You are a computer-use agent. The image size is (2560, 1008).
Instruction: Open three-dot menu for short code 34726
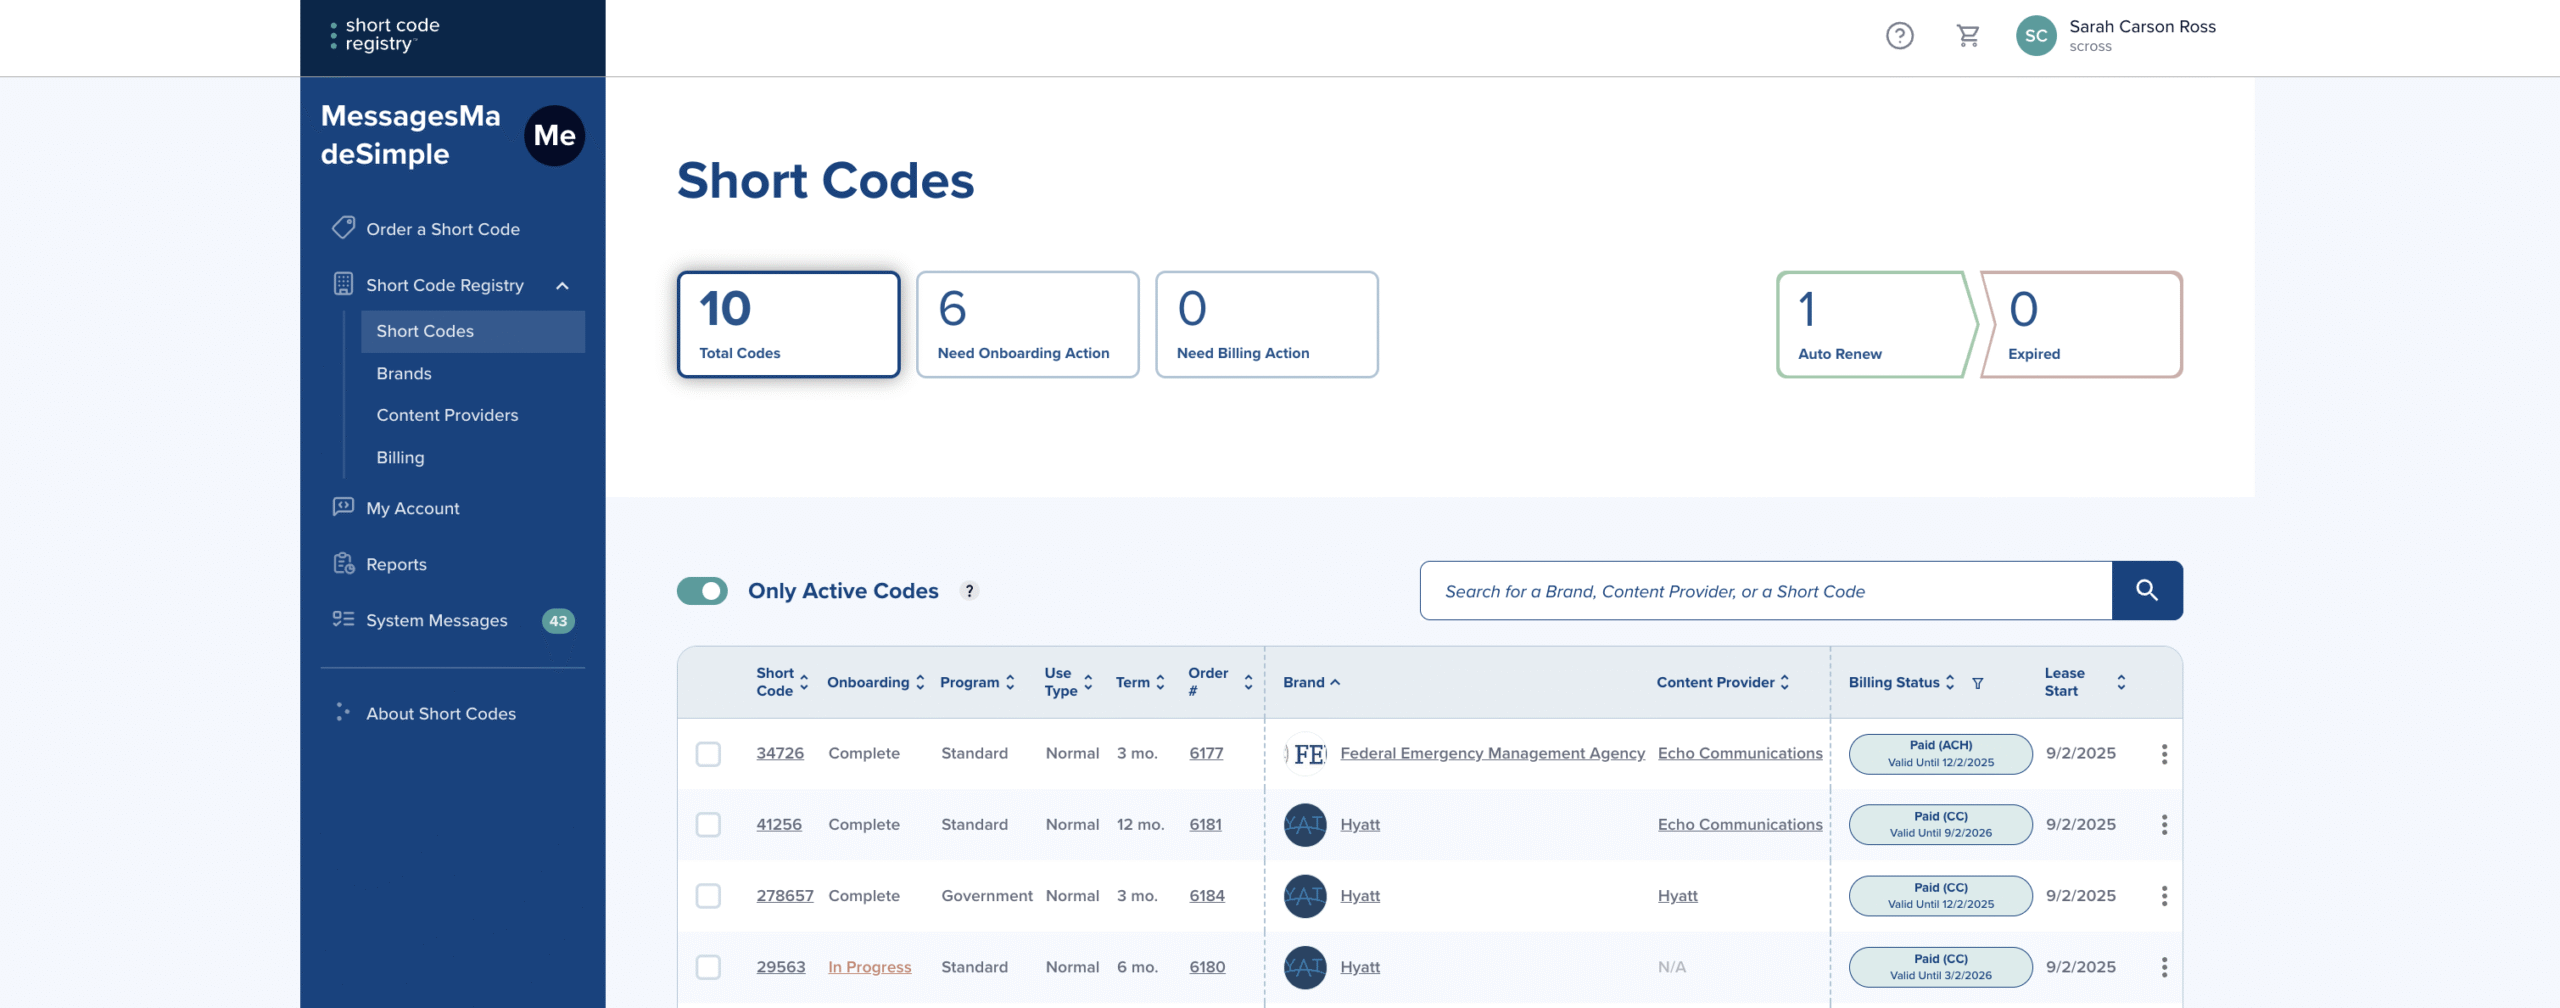tap(2164, 754)
